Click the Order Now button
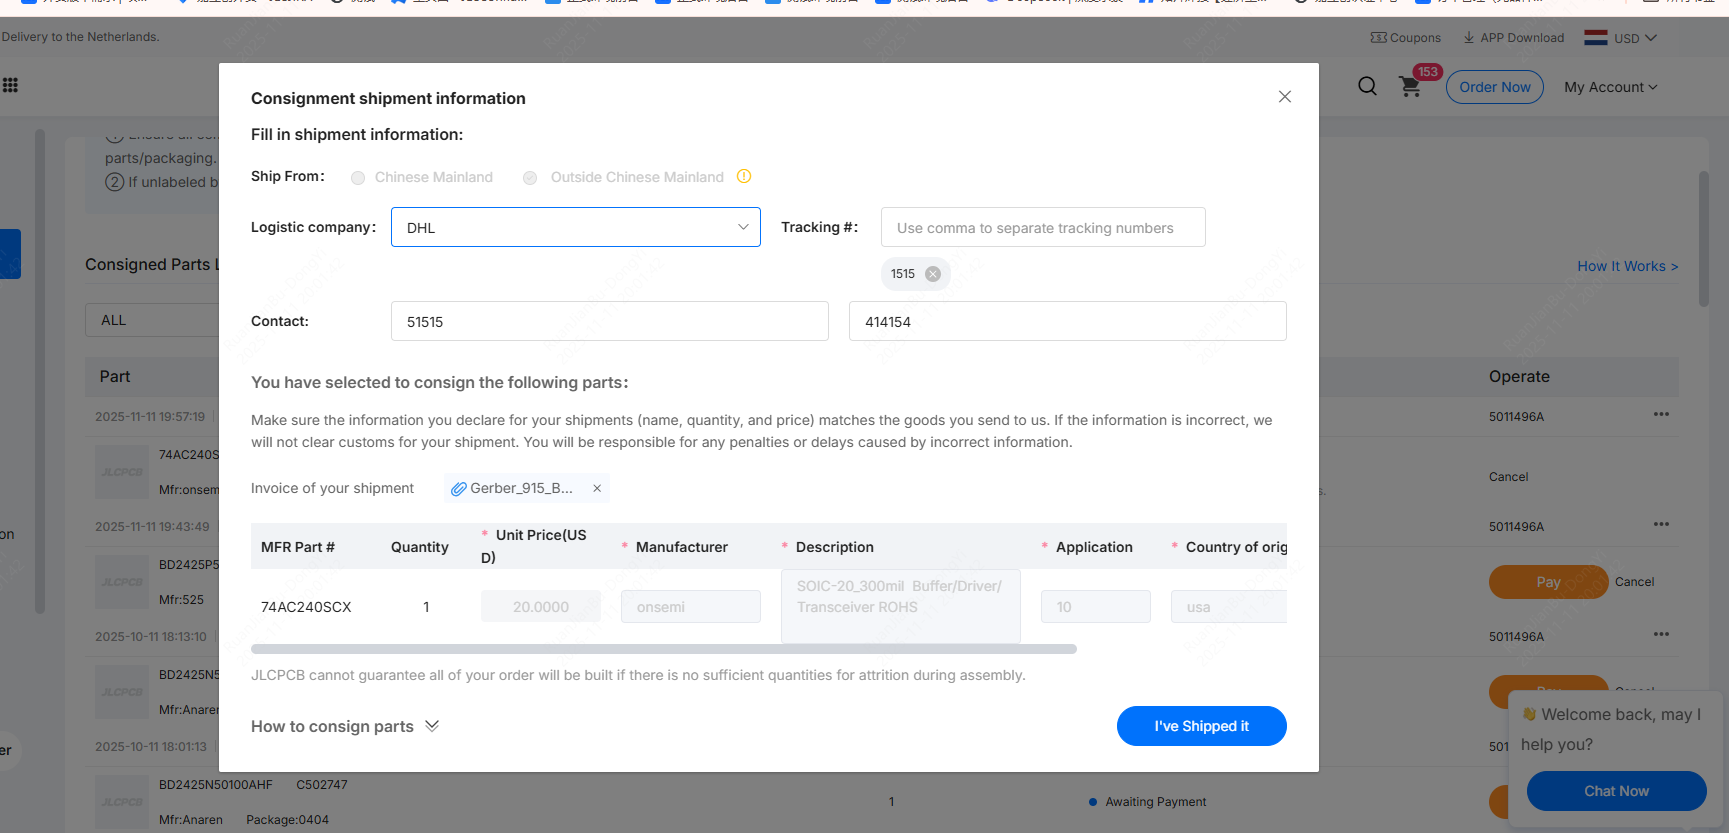Screen dimensions: 1729x833 point(1495,87)
